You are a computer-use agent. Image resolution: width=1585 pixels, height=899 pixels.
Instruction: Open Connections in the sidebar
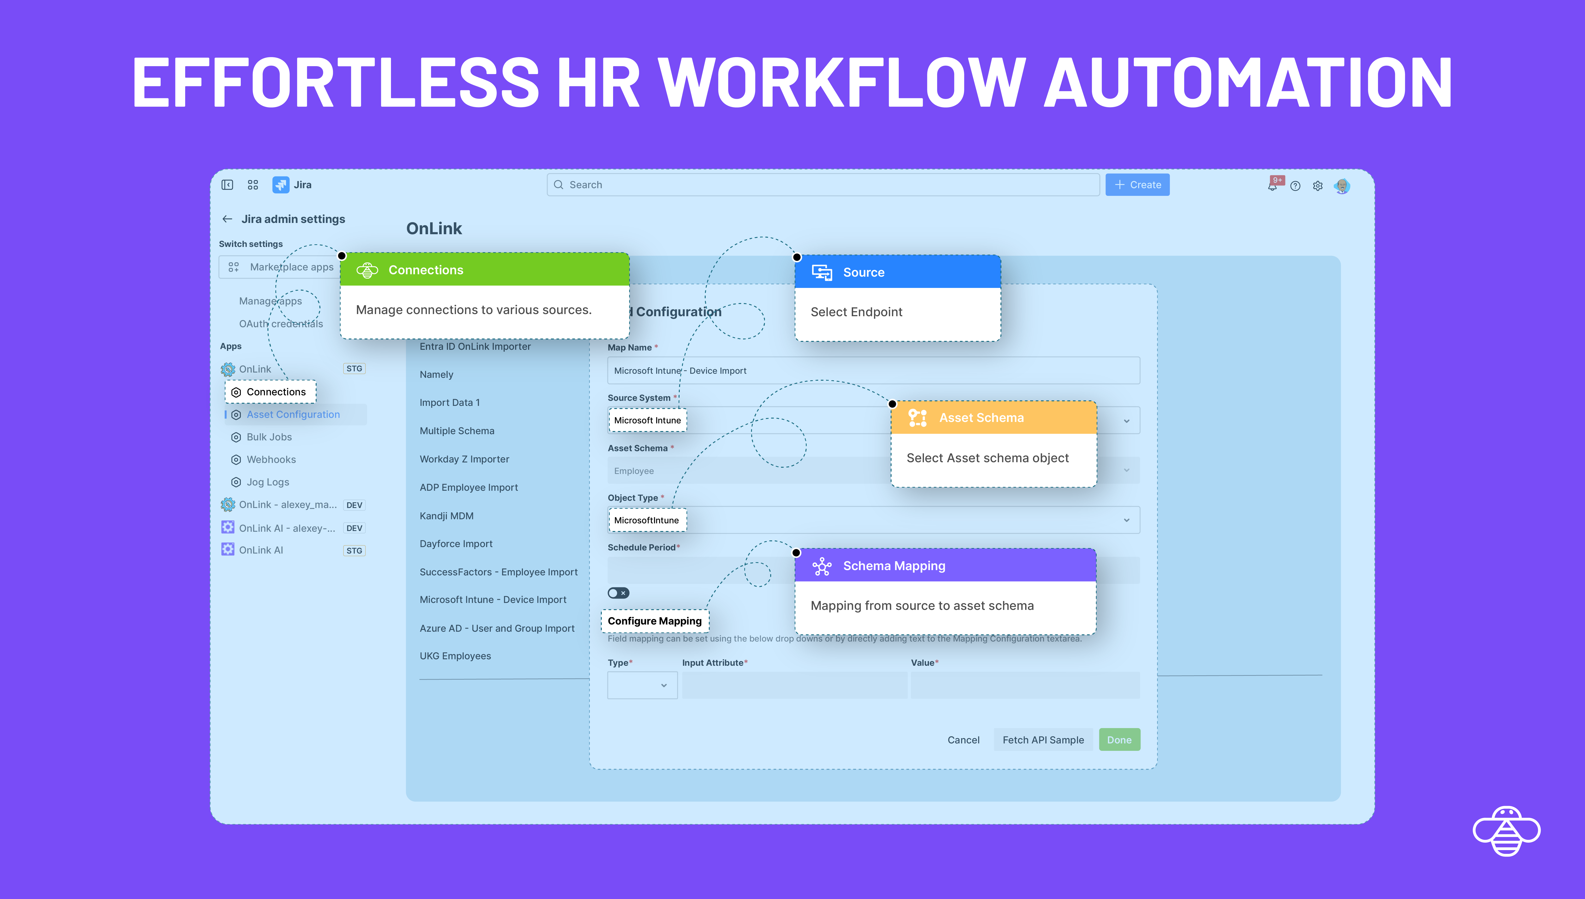[x=270, y=392]
